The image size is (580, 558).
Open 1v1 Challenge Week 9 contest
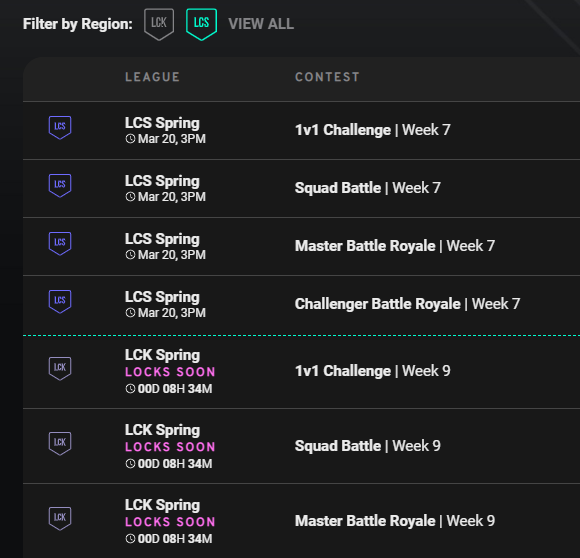click(x=372, y=371)
